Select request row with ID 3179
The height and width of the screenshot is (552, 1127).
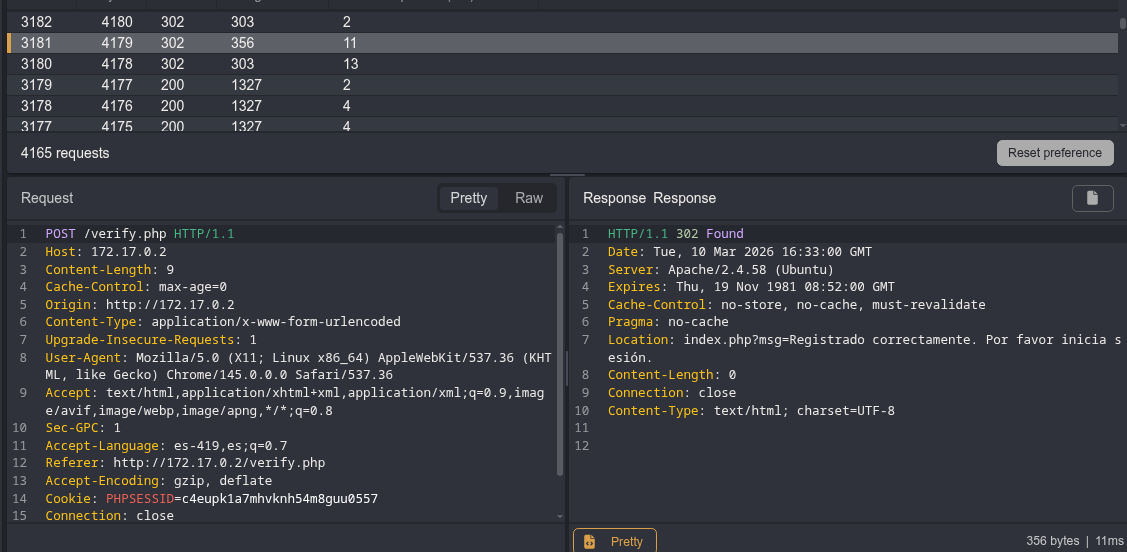click(37, 85)
